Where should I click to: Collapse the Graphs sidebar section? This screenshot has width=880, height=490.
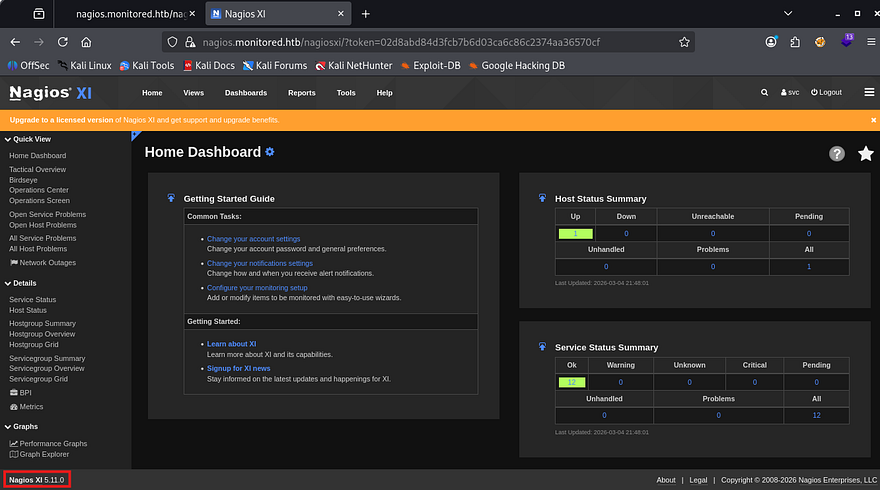[25, 427]
